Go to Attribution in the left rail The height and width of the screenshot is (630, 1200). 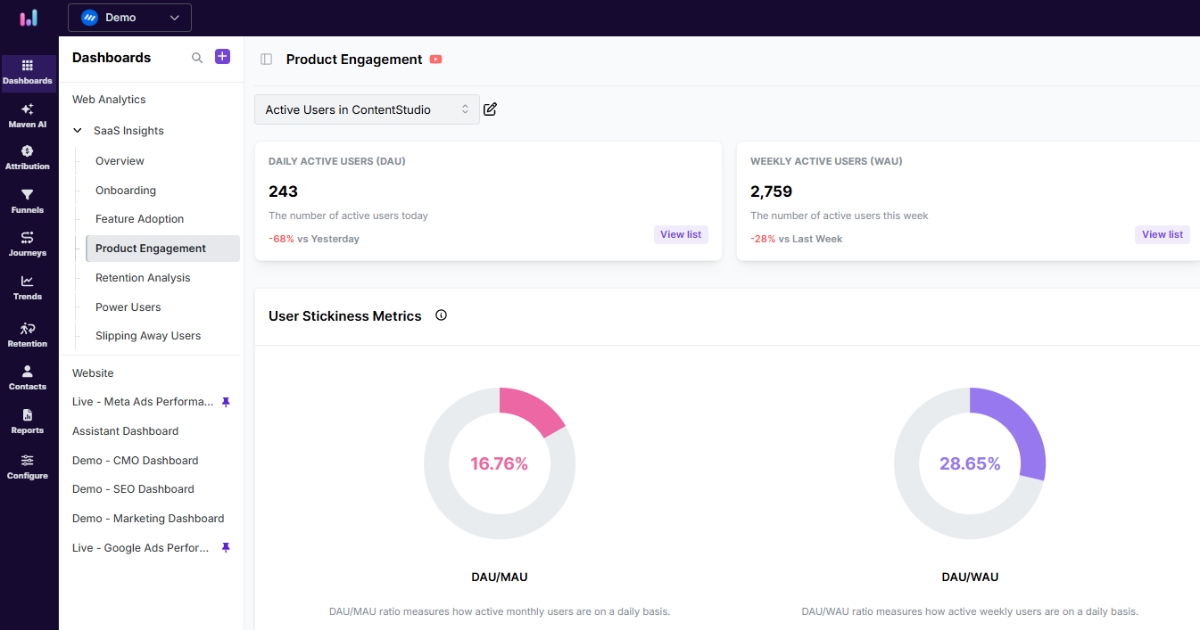pyautogui.click(x=28, y=158)
